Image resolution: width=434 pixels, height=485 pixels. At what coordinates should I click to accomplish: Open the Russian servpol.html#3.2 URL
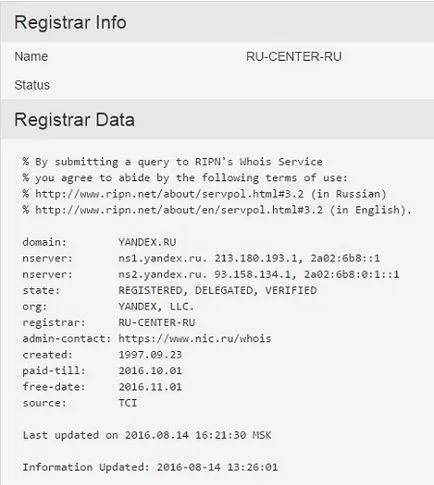pos(170,194)
